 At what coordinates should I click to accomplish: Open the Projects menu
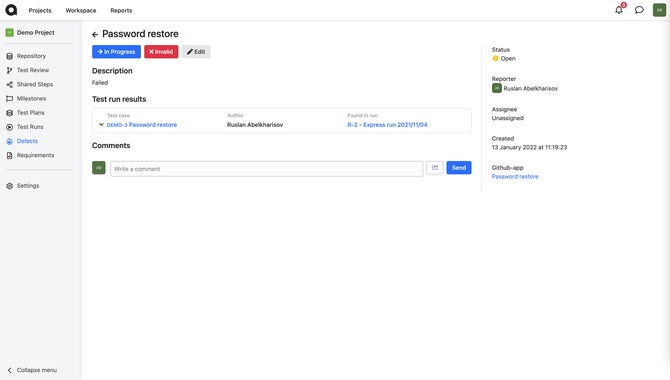tap(40, 10)
